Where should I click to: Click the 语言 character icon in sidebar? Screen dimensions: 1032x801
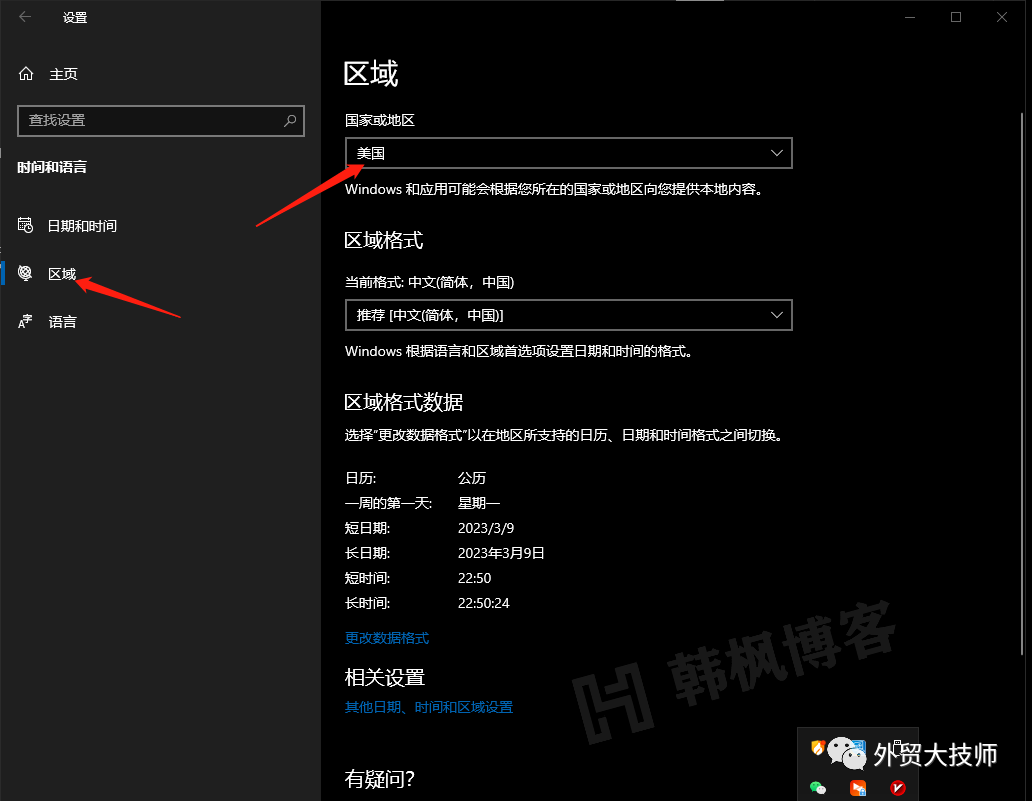pyautogui.click(x=25, y=321)
